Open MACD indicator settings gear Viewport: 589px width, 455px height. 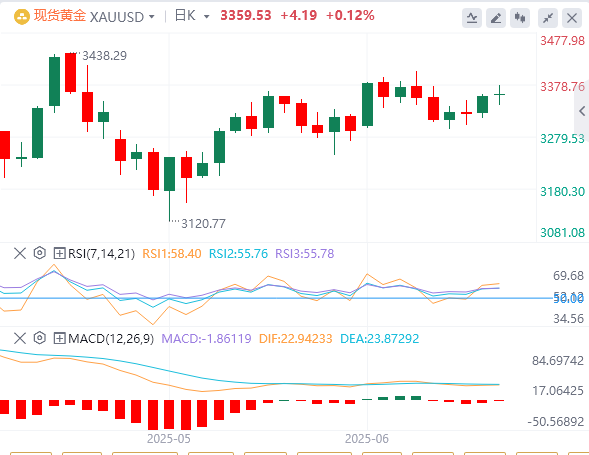pyautogui.click(x=39, y=338)
